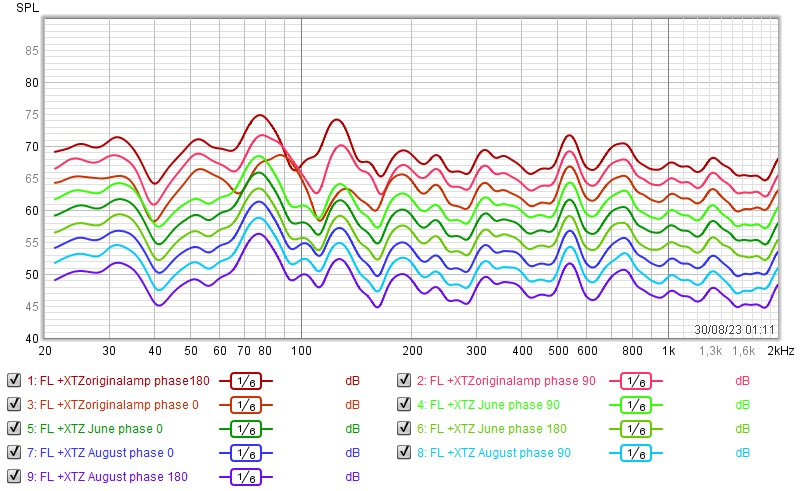Open the orange-brown 1/6 line swatch for trace 3
Image resolution: width=800 pixels, height=491 pixels.
click(x=246, y=405)
